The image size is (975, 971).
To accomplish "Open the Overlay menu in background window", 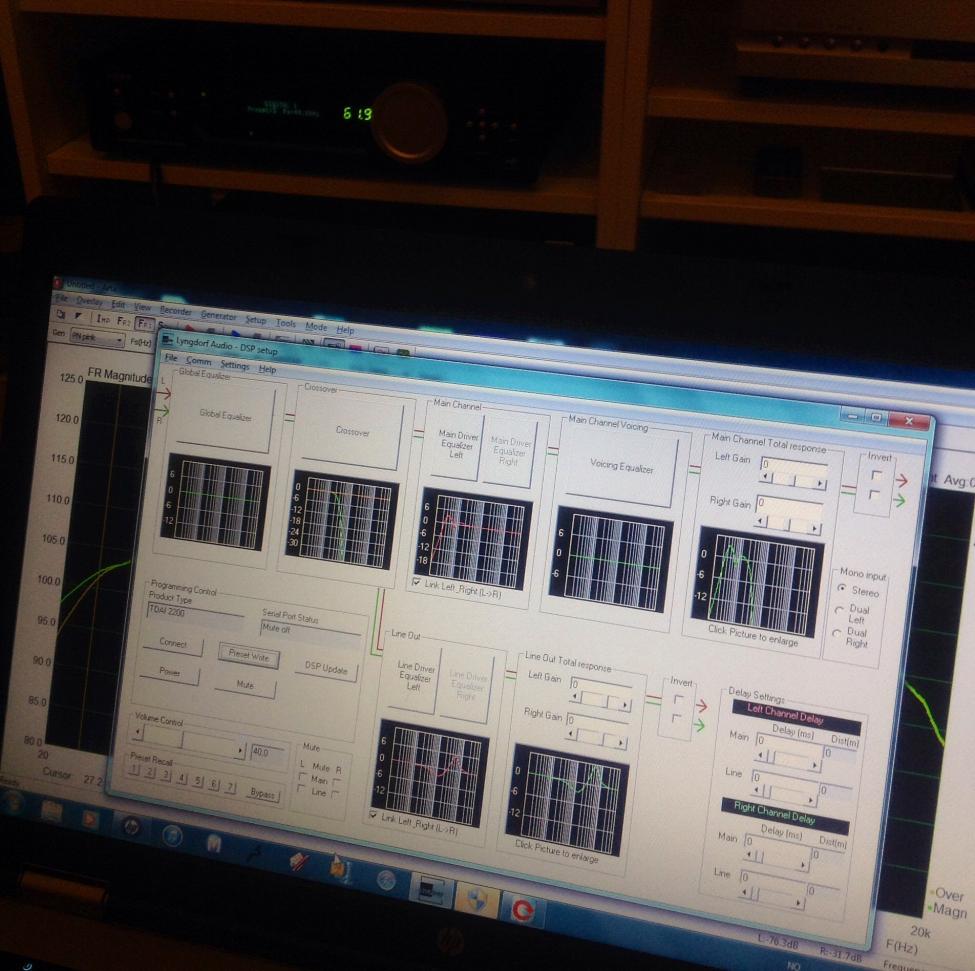I will pyautogui.click(x=89, y=301).
